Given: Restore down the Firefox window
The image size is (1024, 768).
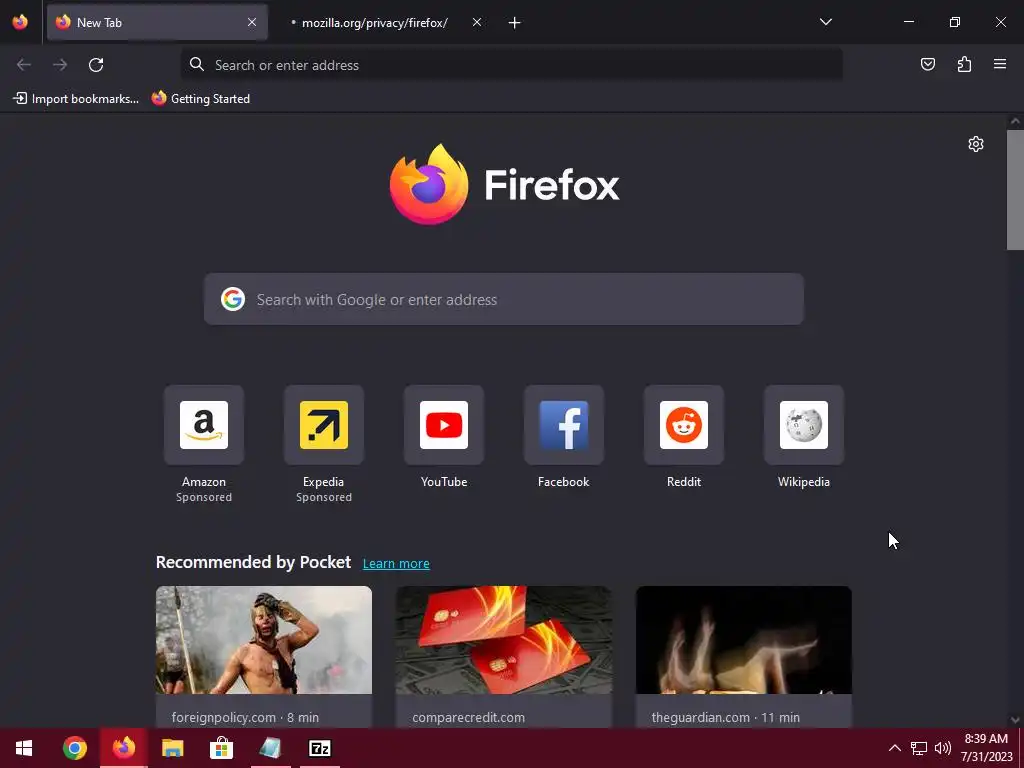Looking at the screenshot, I should pos(955,22).
